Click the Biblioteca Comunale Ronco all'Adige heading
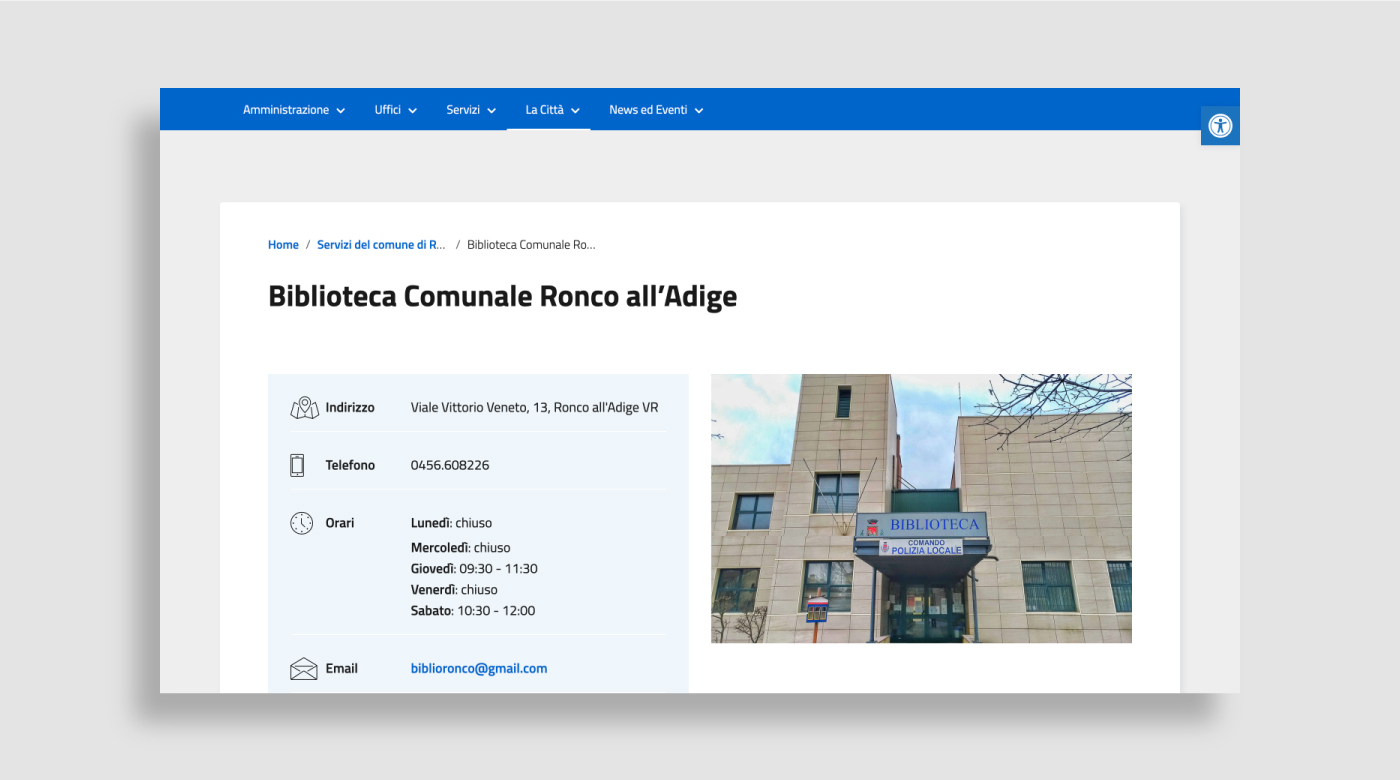 [502, 297]
